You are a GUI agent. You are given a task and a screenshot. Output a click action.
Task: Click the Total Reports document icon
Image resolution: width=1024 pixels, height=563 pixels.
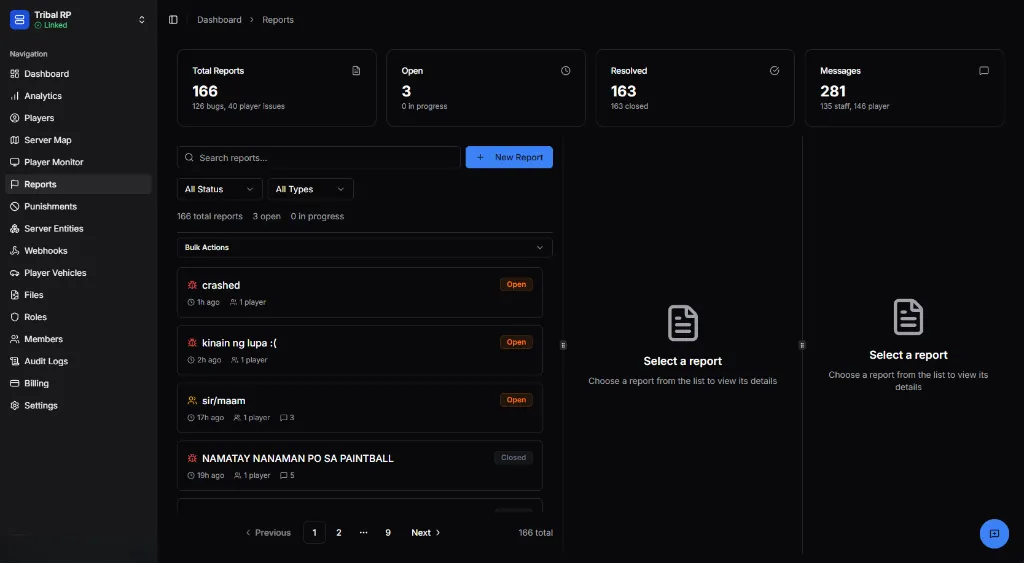pos(356,71)
